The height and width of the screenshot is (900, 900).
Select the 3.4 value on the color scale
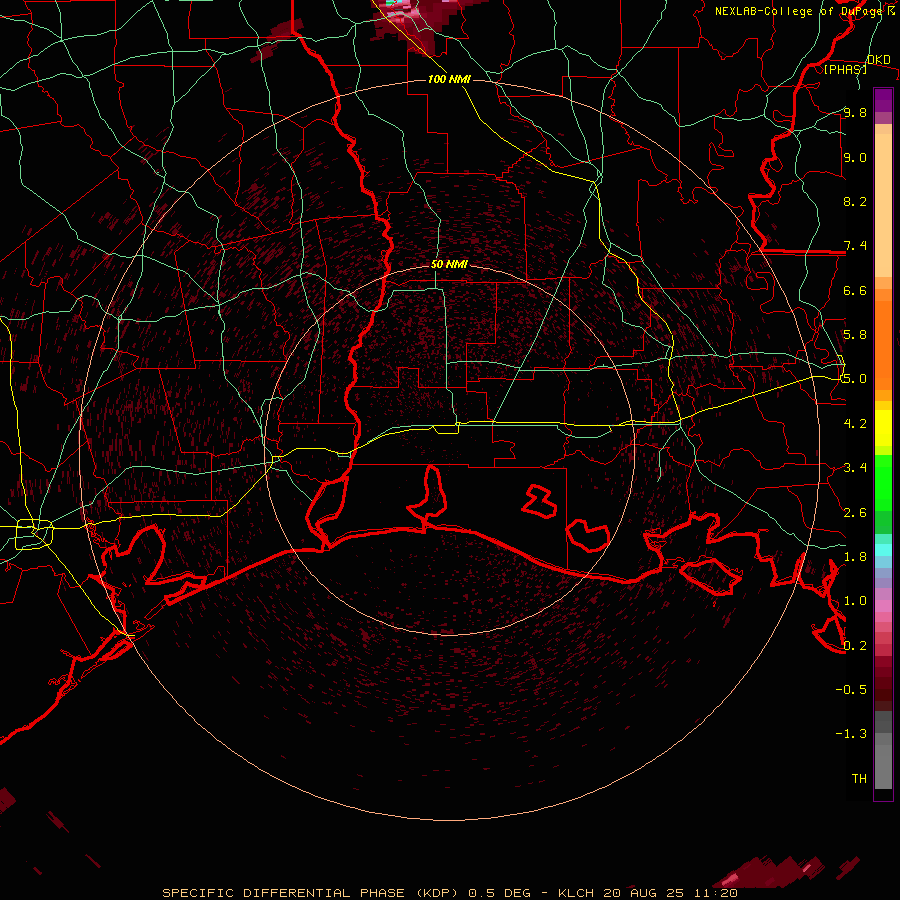point(855,468)
